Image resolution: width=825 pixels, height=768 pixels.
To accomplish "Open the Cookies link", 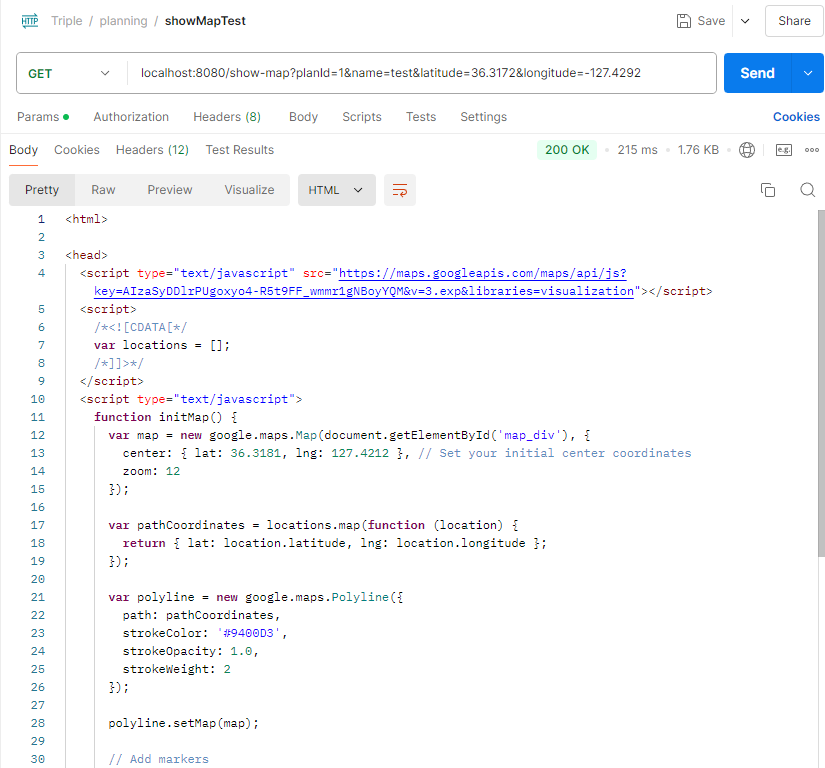I will [x=796, y=117].
